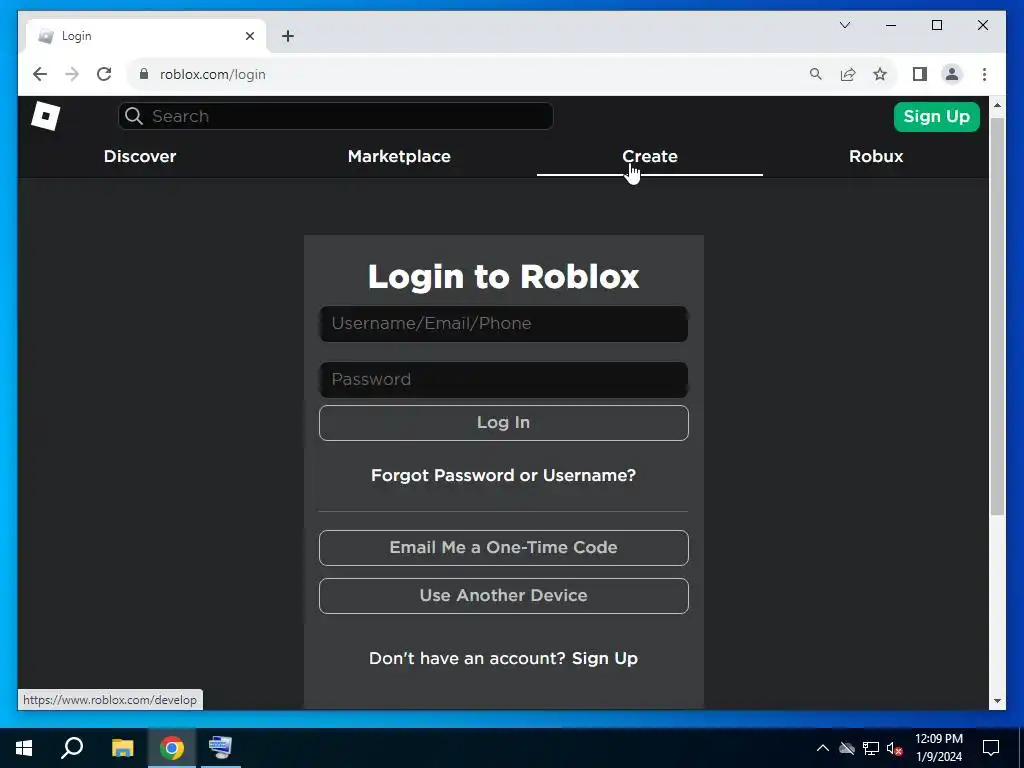Select the Login browser tab
The width and height of the screenshot is (1024, 768).
[146, 36]
